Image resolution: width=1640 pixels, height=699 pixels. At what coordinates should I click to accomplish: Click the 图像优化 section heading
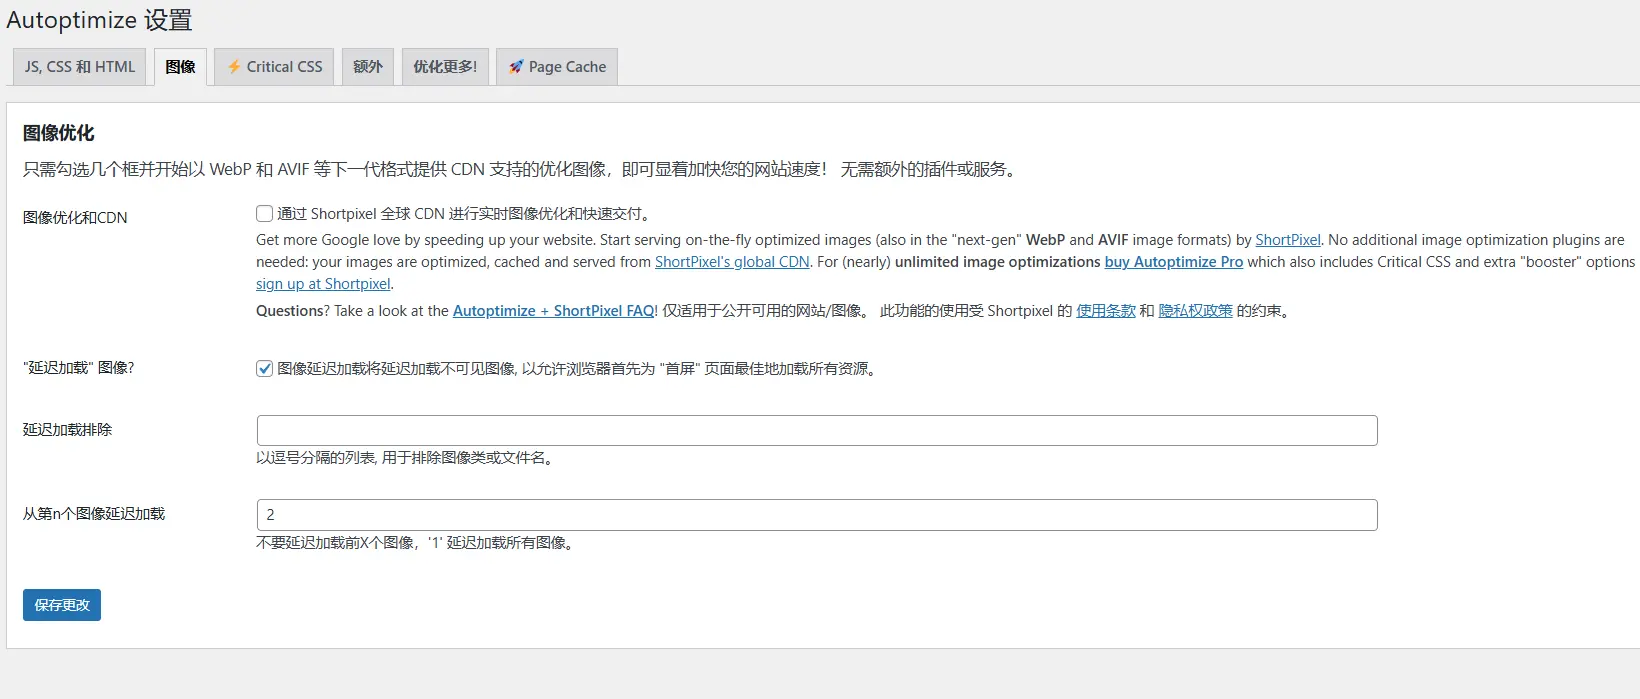(59, 133)
